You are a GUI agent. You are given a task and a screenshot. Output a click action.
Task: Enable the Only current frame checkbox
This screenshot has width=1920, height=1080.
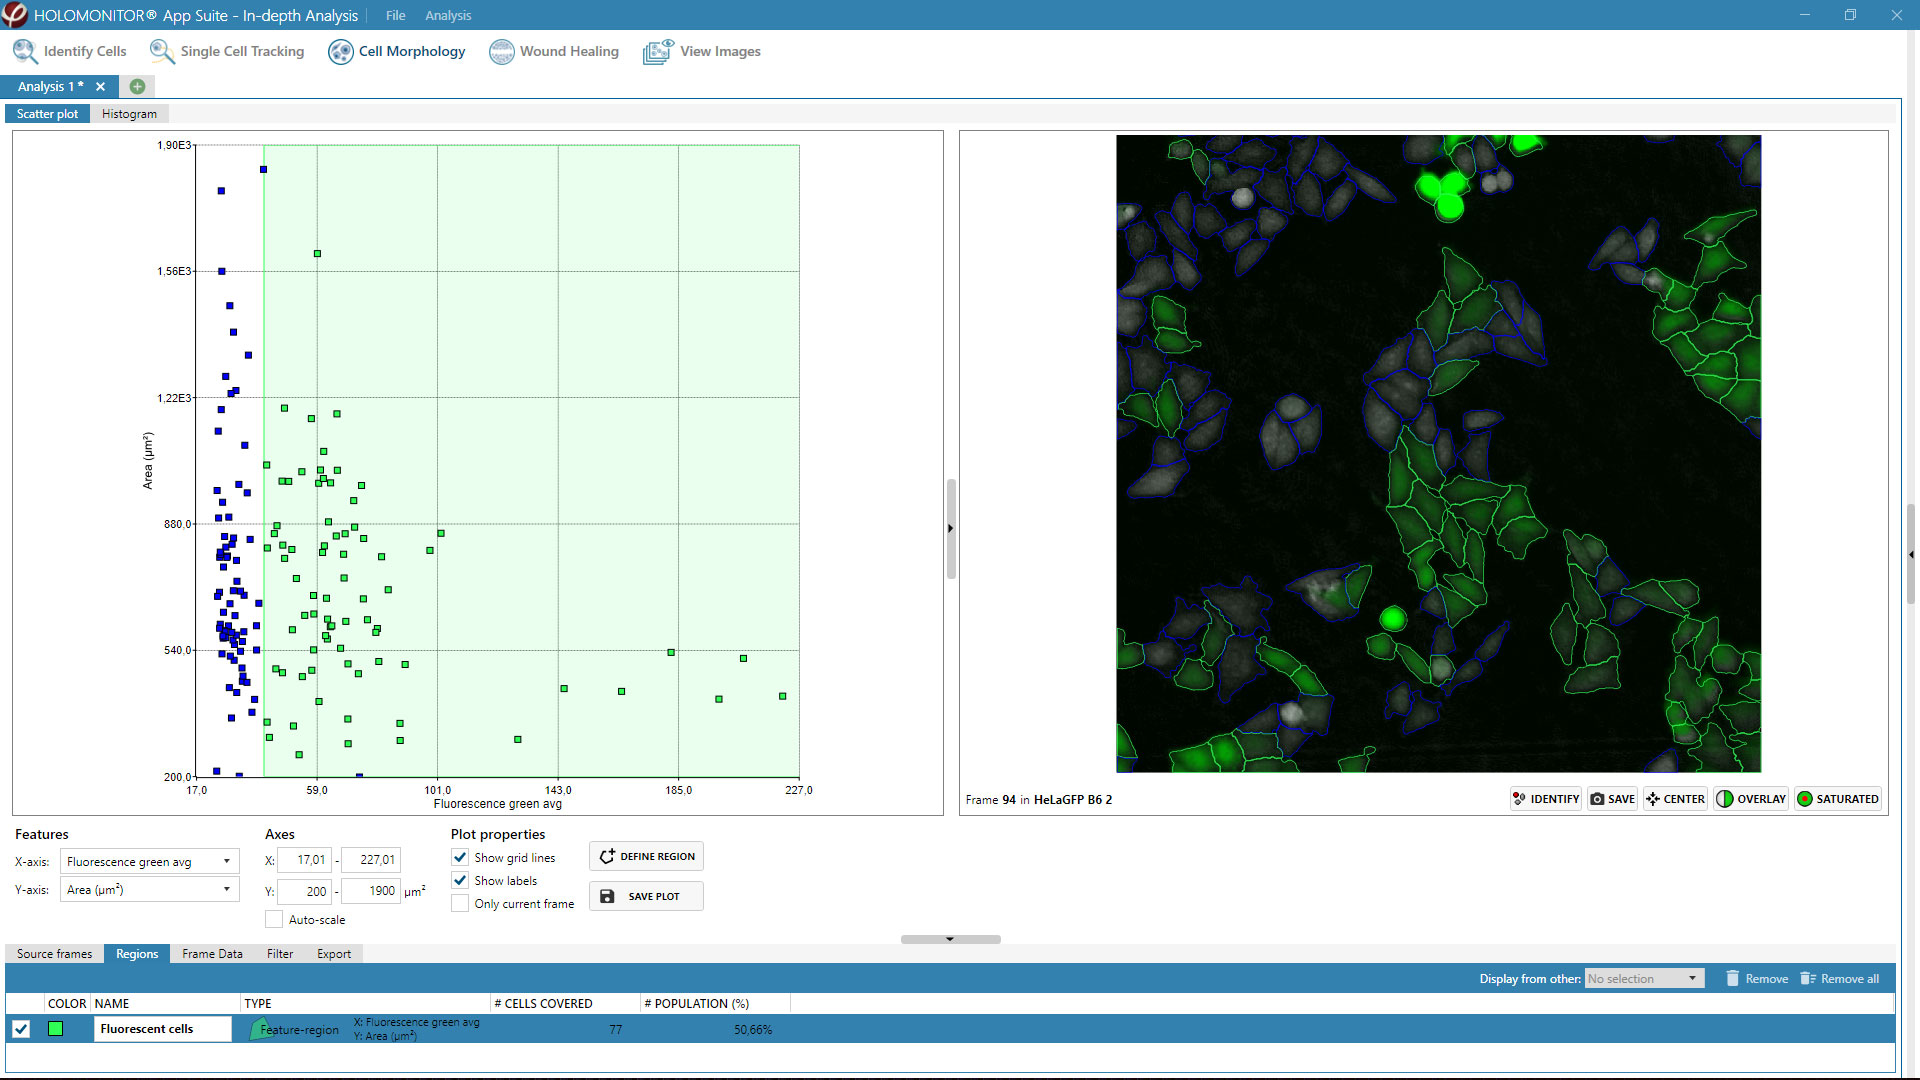point(460,903)
